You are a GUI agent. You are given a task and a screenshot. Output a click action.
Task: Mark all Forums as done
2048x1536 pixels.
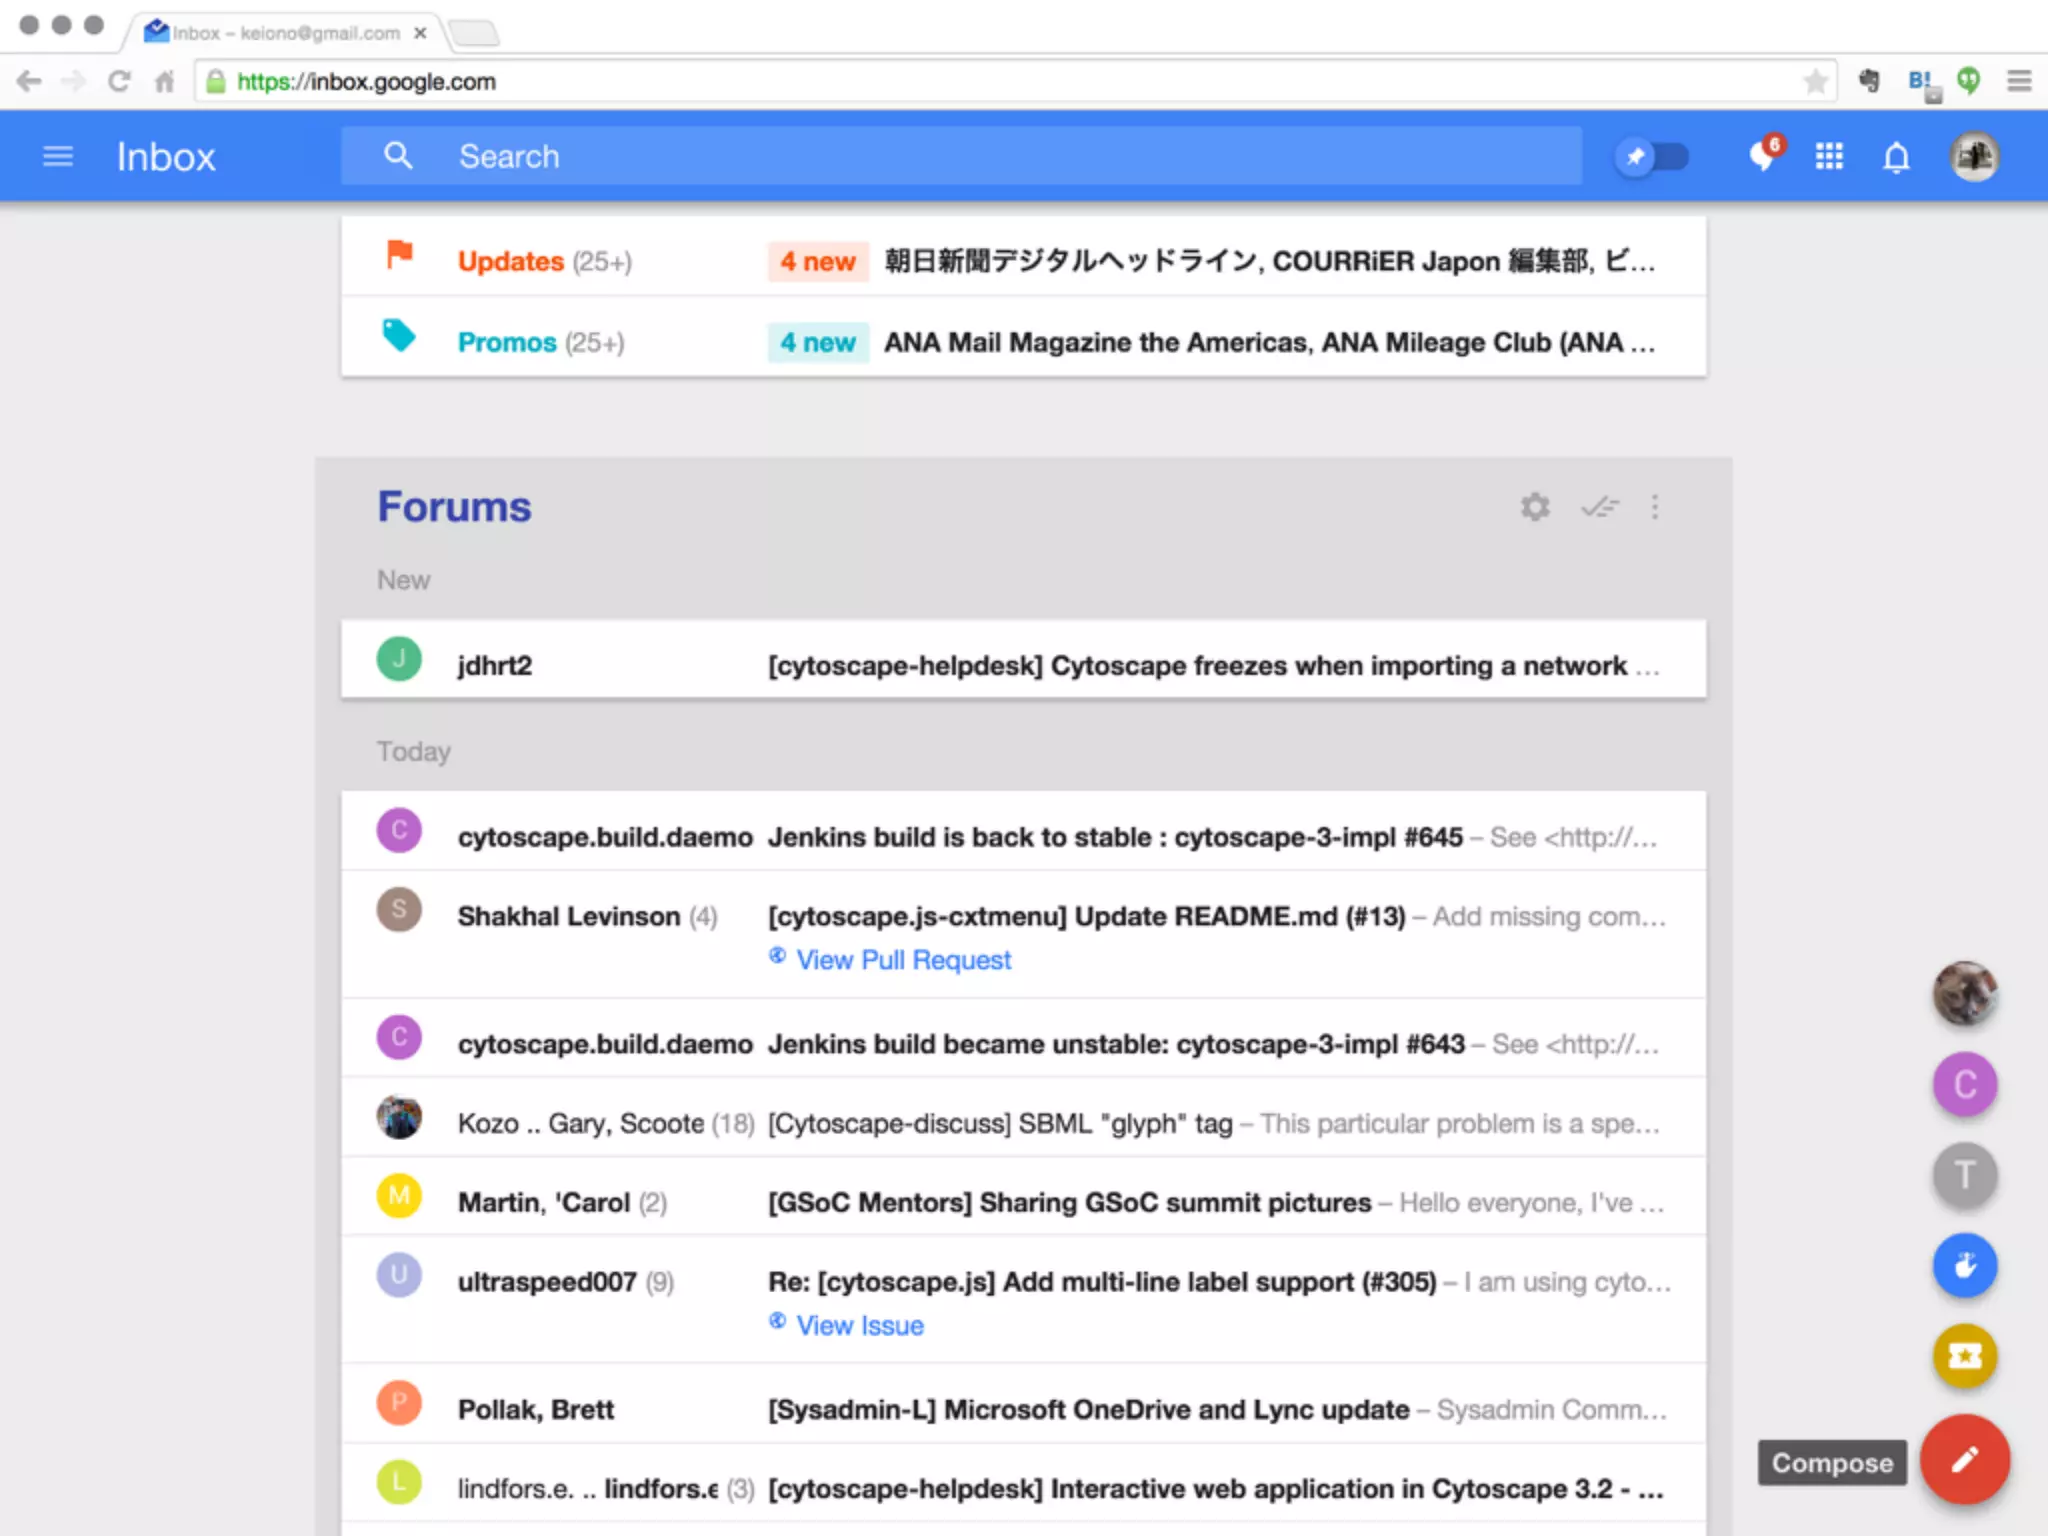point(1599,507)
